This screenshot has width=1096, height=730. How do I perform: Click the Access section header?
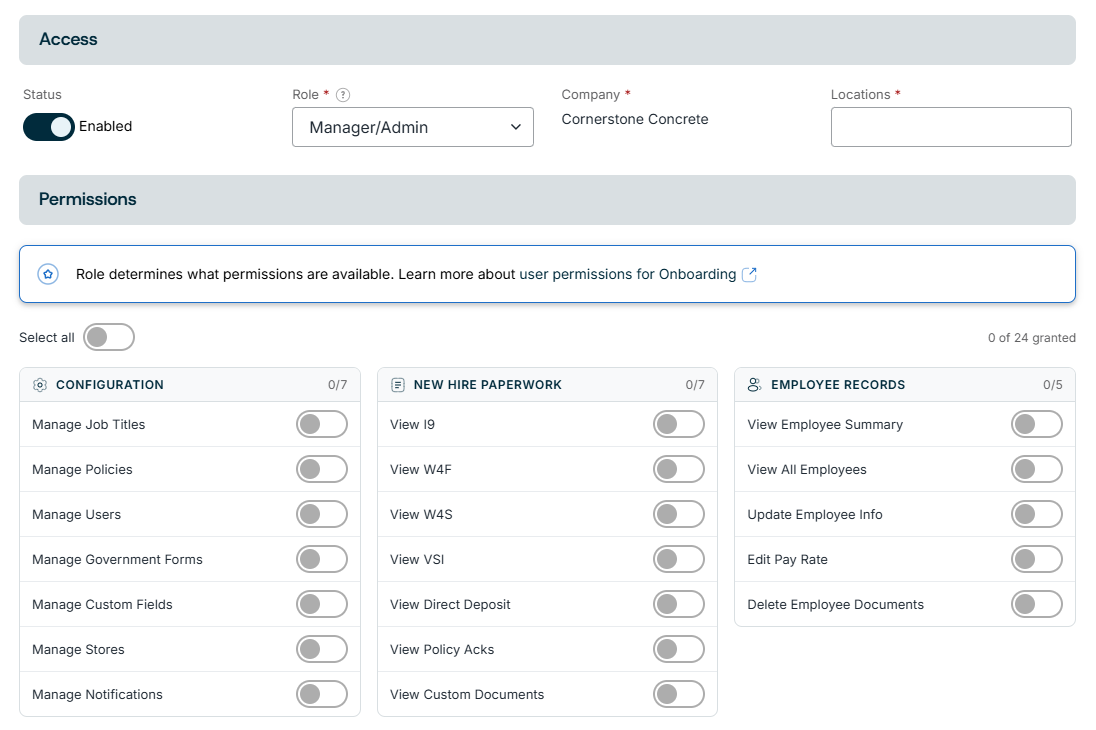[547, 40]
